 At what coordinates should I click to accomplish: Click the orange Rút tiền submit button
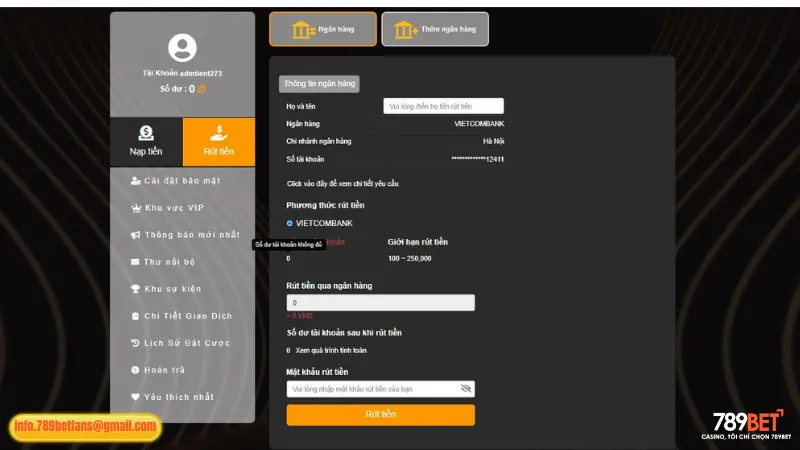[381, 415]
